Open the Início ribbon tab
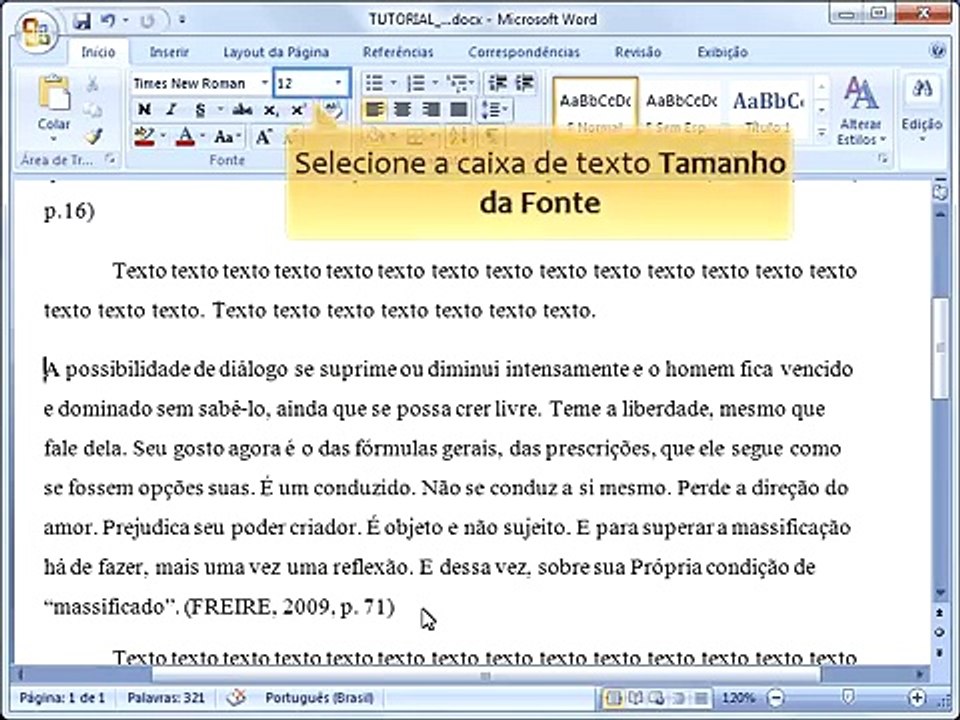The width and height of the screenshot is (960, 720). [98, 52]
